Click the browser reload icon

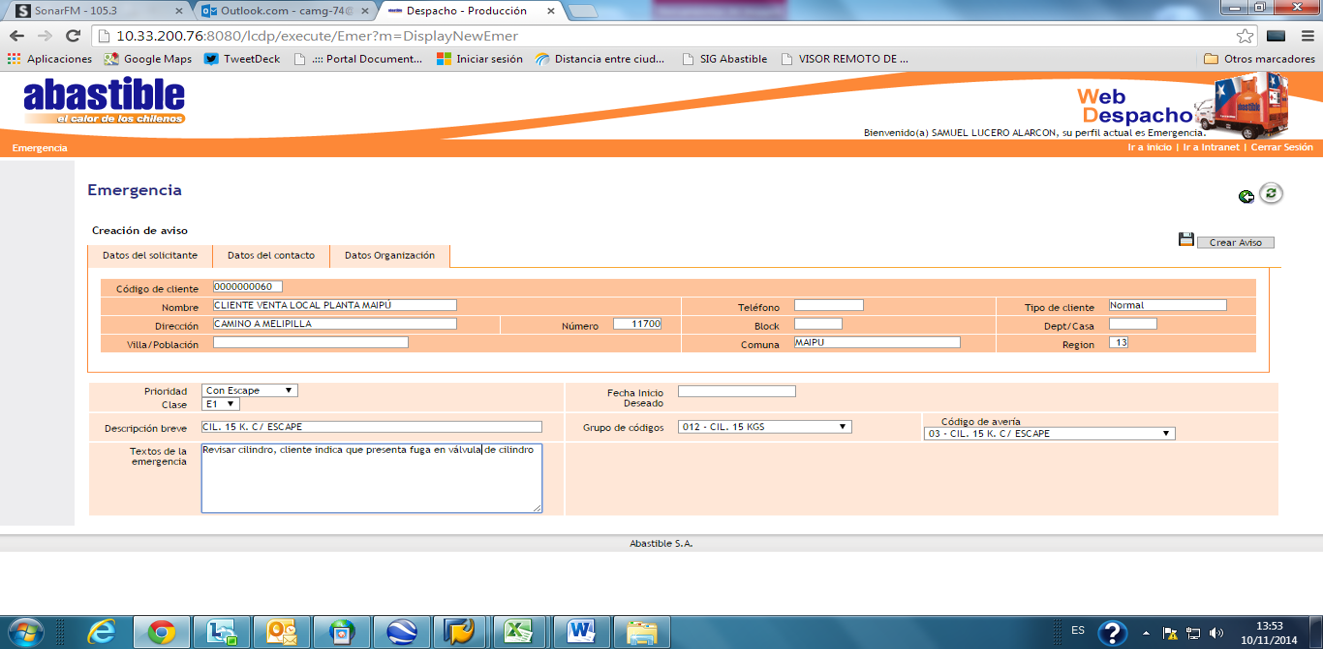73,35
